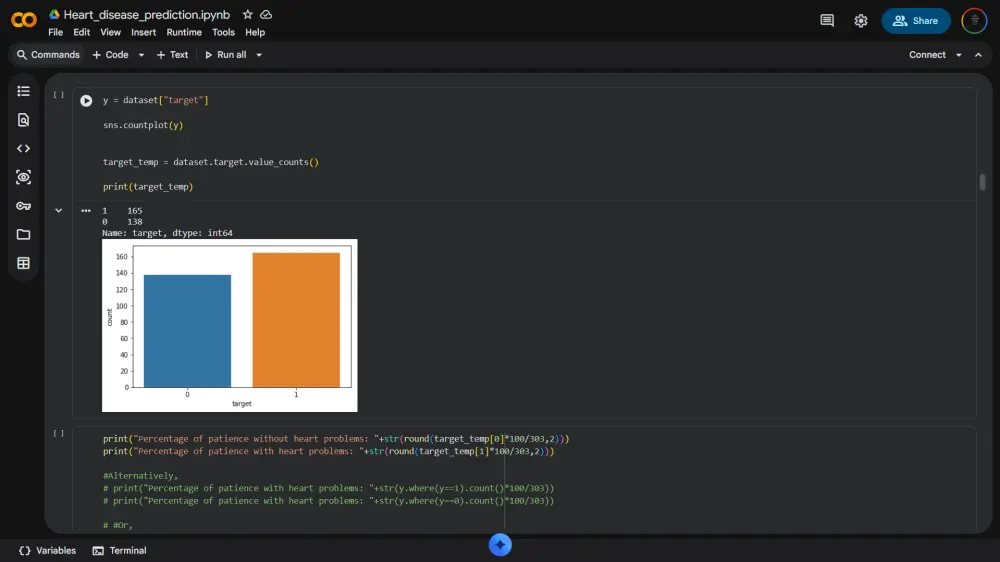Image resolution: width=1000 pixels, height=562 pixels.
Task: Click the target_temp value_counts code line
Action: (210, 162)
